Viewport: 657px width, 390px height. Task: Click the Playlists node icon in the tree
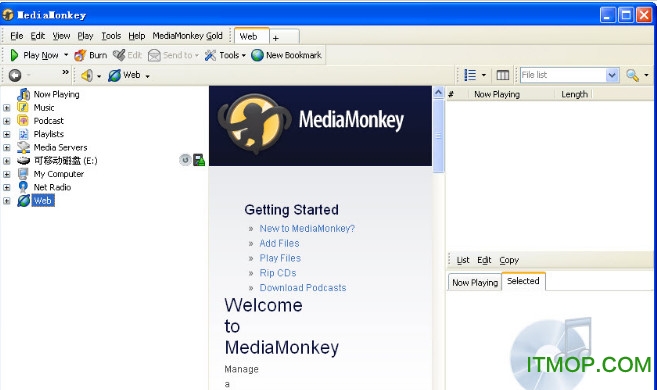tap(23, 134)
